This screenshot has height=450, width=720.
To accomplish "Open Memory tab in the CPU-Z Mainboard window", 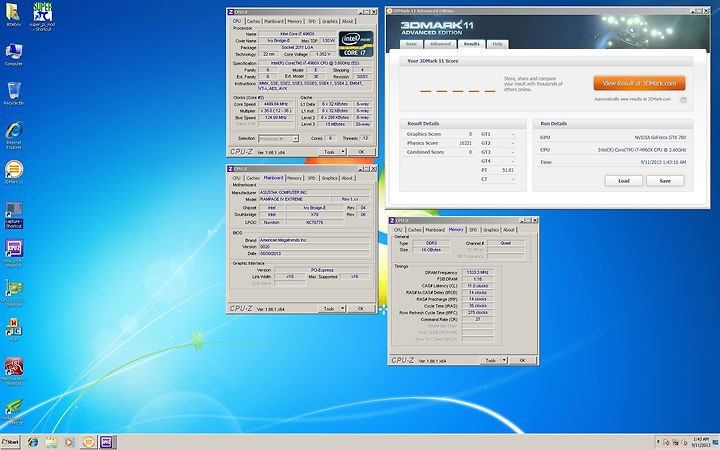I will point(294,178).
